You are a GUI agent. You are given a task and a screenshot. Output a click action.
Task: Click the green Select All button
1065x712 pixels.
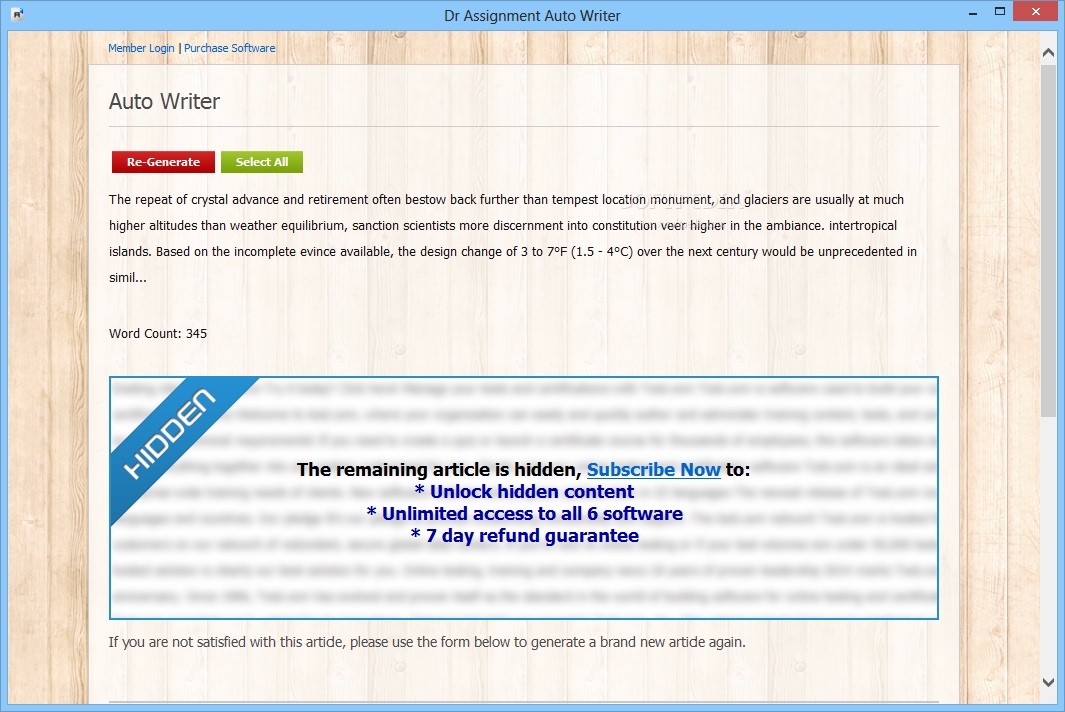261,162
